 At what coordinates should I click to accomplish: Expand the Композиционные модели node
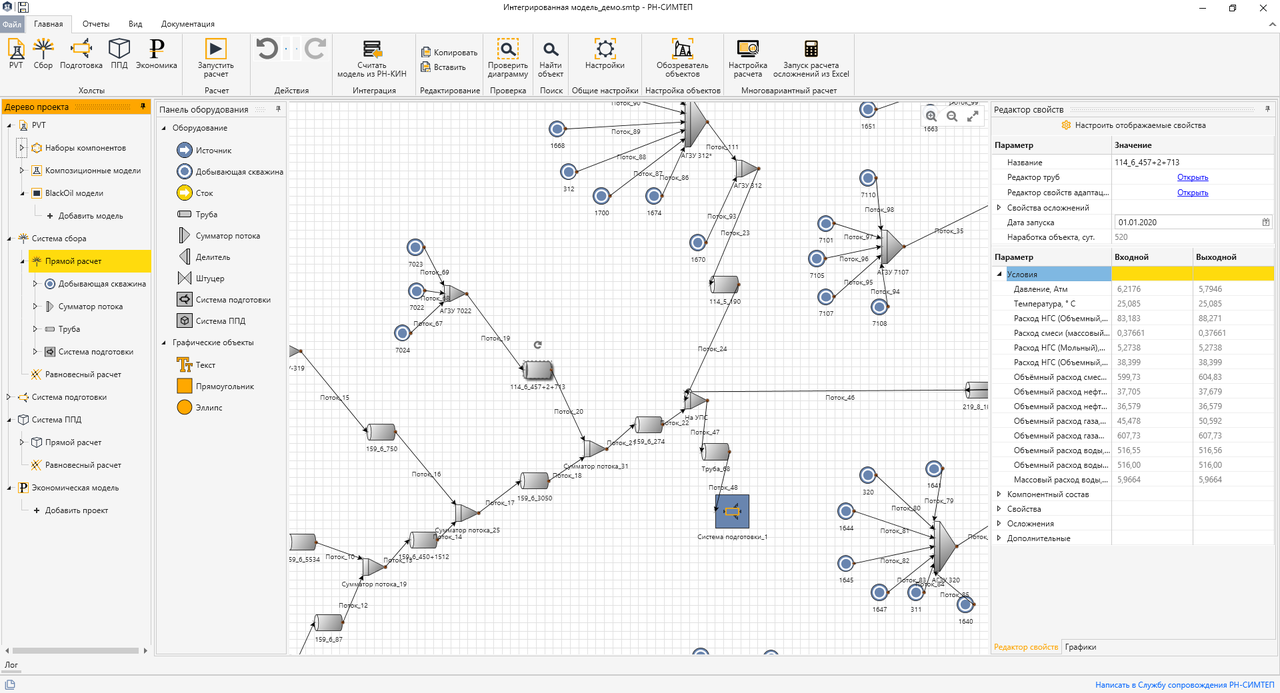[21, 171]
